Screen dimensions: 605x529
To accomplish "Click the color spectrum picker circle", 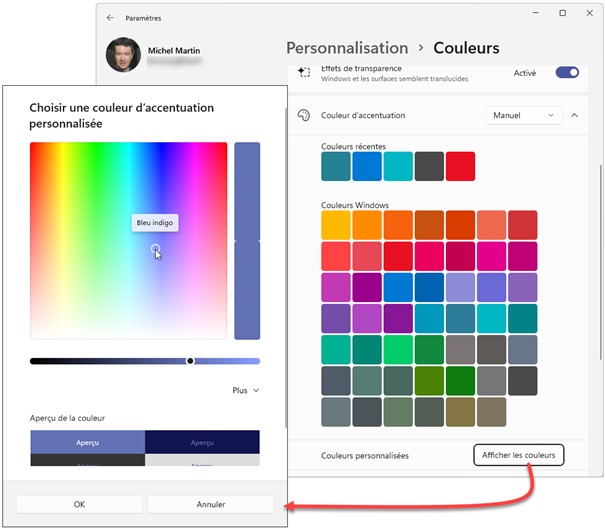I will [155, 249].
